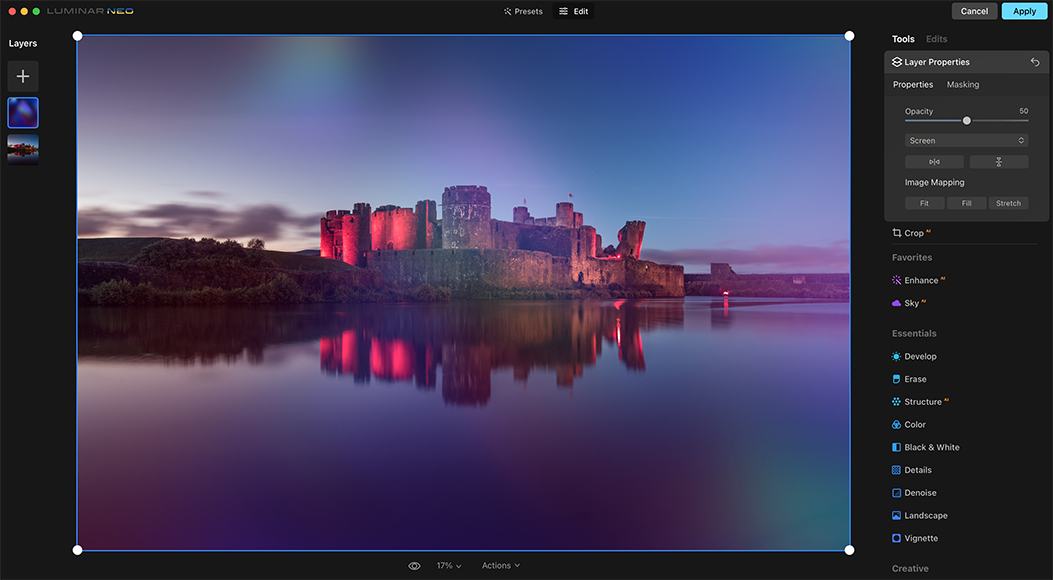Click the Opacity slider handle
The image size is (1053, 580).
coord(967,121)
